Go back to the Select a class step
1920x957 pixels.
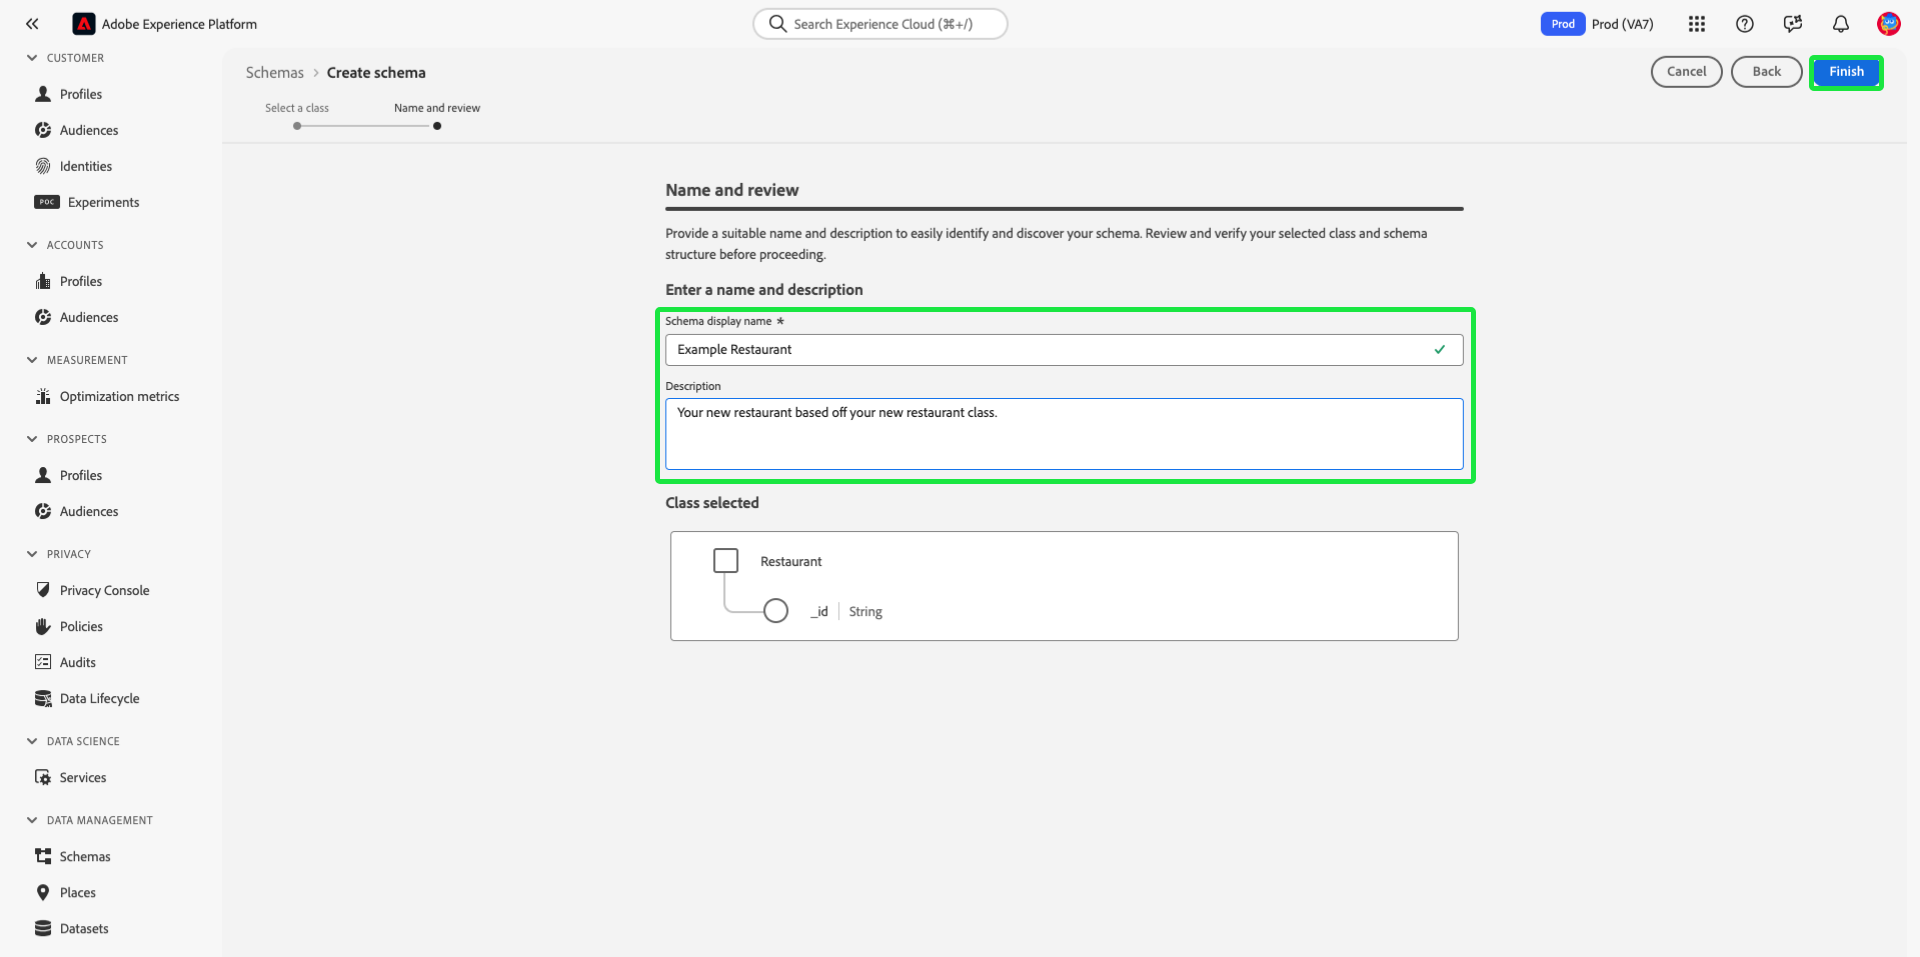[x=297, y=125]
